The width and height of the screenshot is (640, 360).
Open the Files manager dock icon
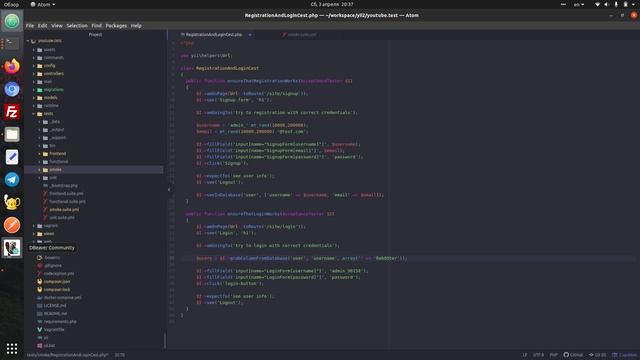[x=12, y=134]
